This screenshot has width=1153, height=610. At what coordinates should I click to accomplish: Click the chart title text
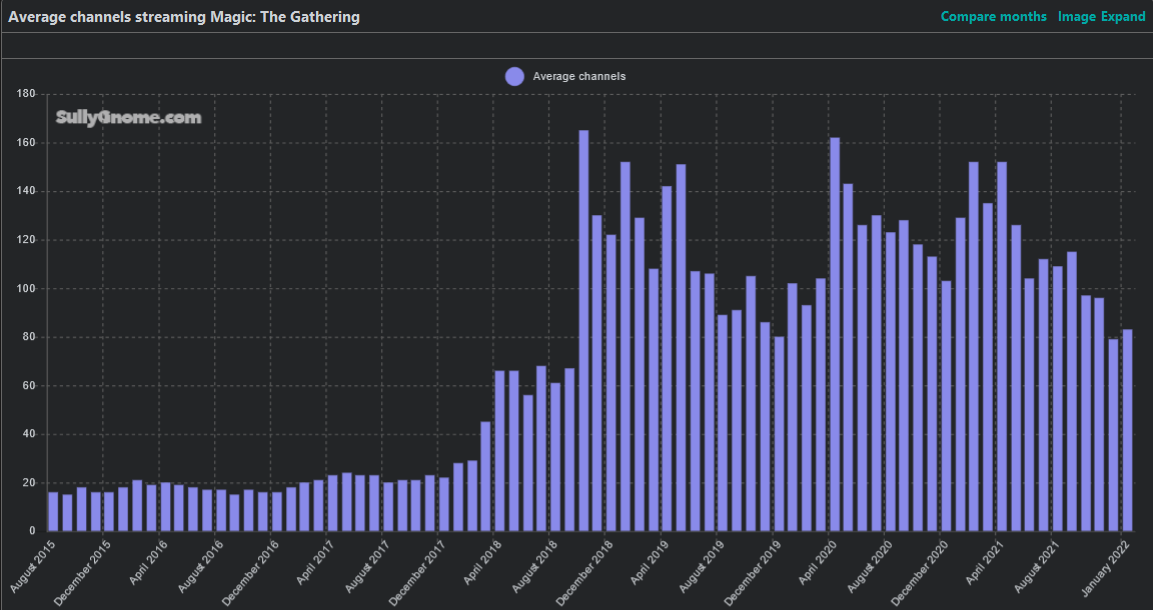(184, 16)
